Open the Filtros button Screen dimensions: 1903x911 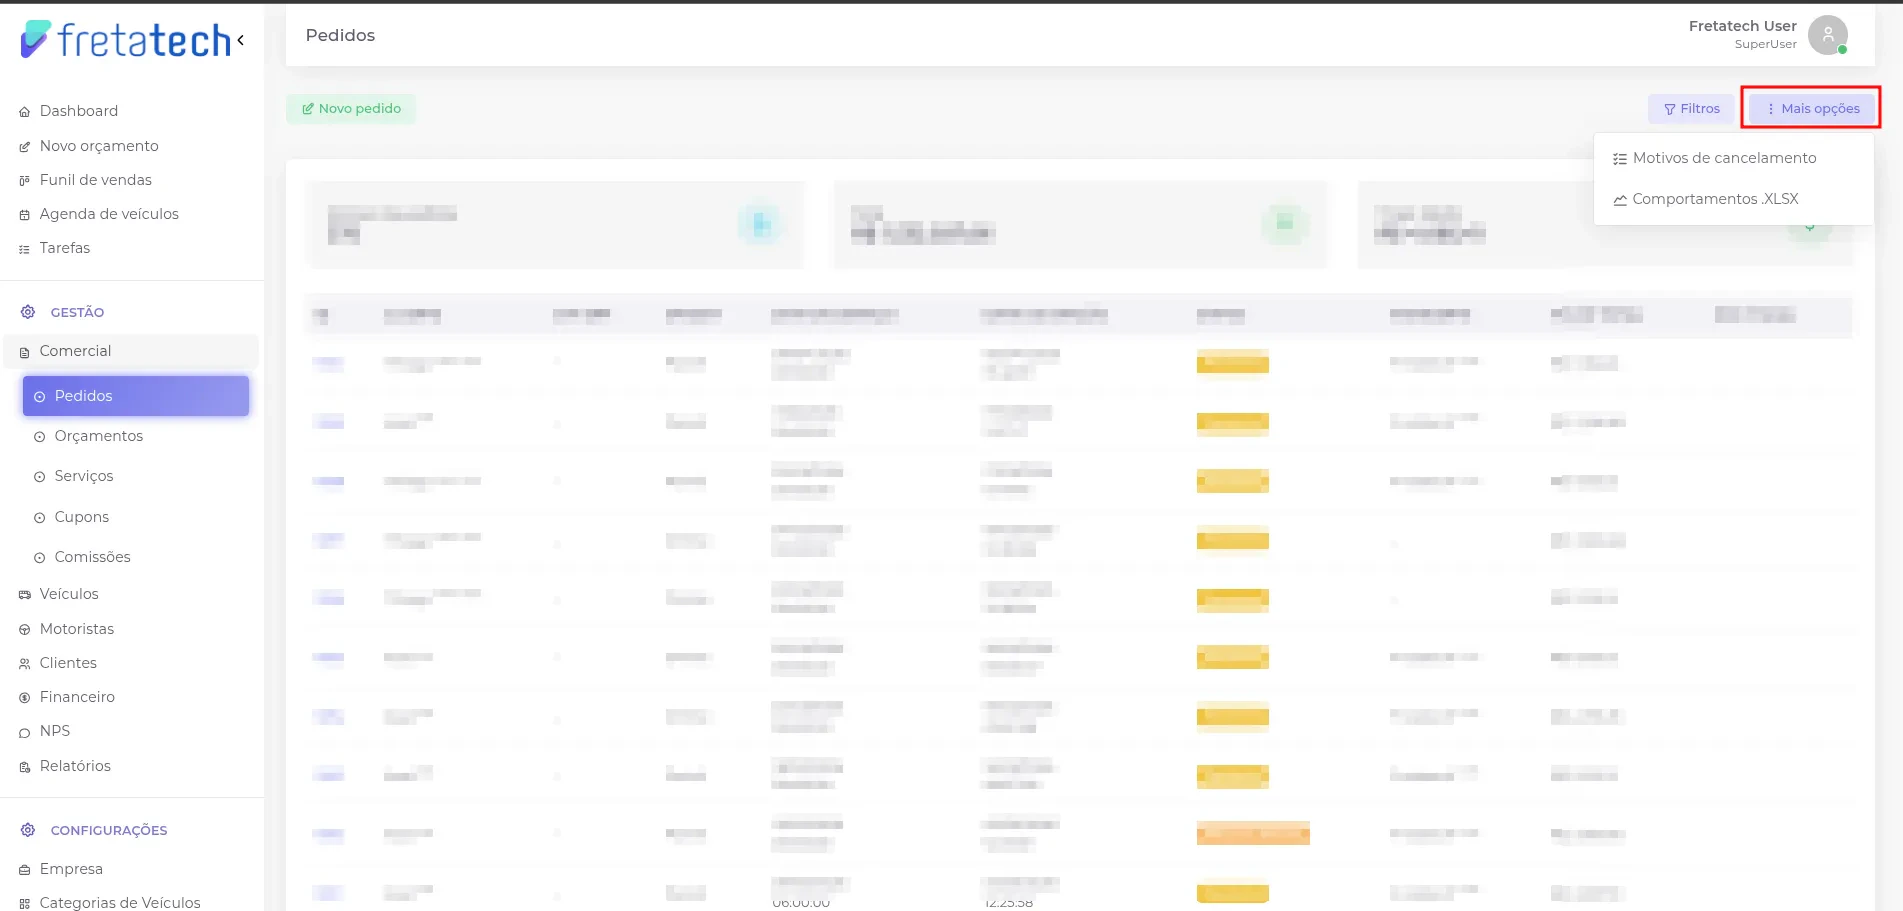click(1691, 109)
